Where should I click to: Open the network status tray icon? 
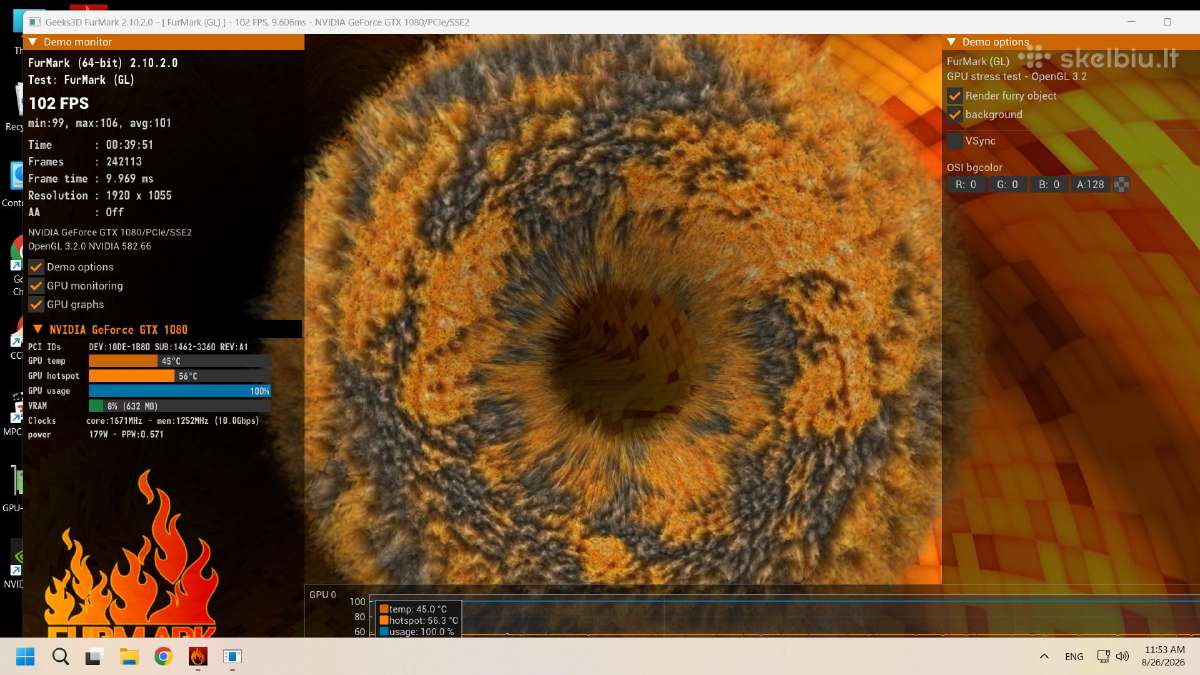(1103, 656)
